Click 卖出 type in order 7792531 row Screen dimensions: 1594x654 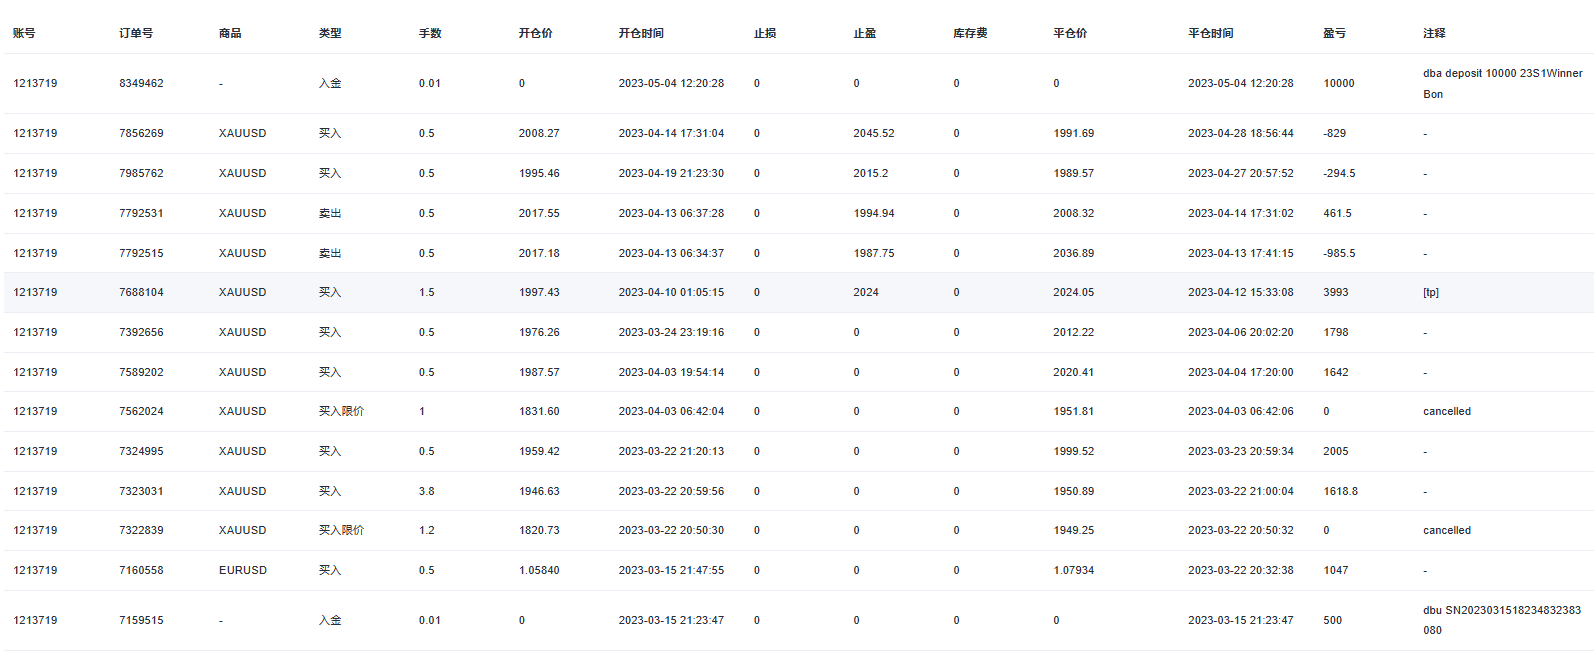[330, 213]
